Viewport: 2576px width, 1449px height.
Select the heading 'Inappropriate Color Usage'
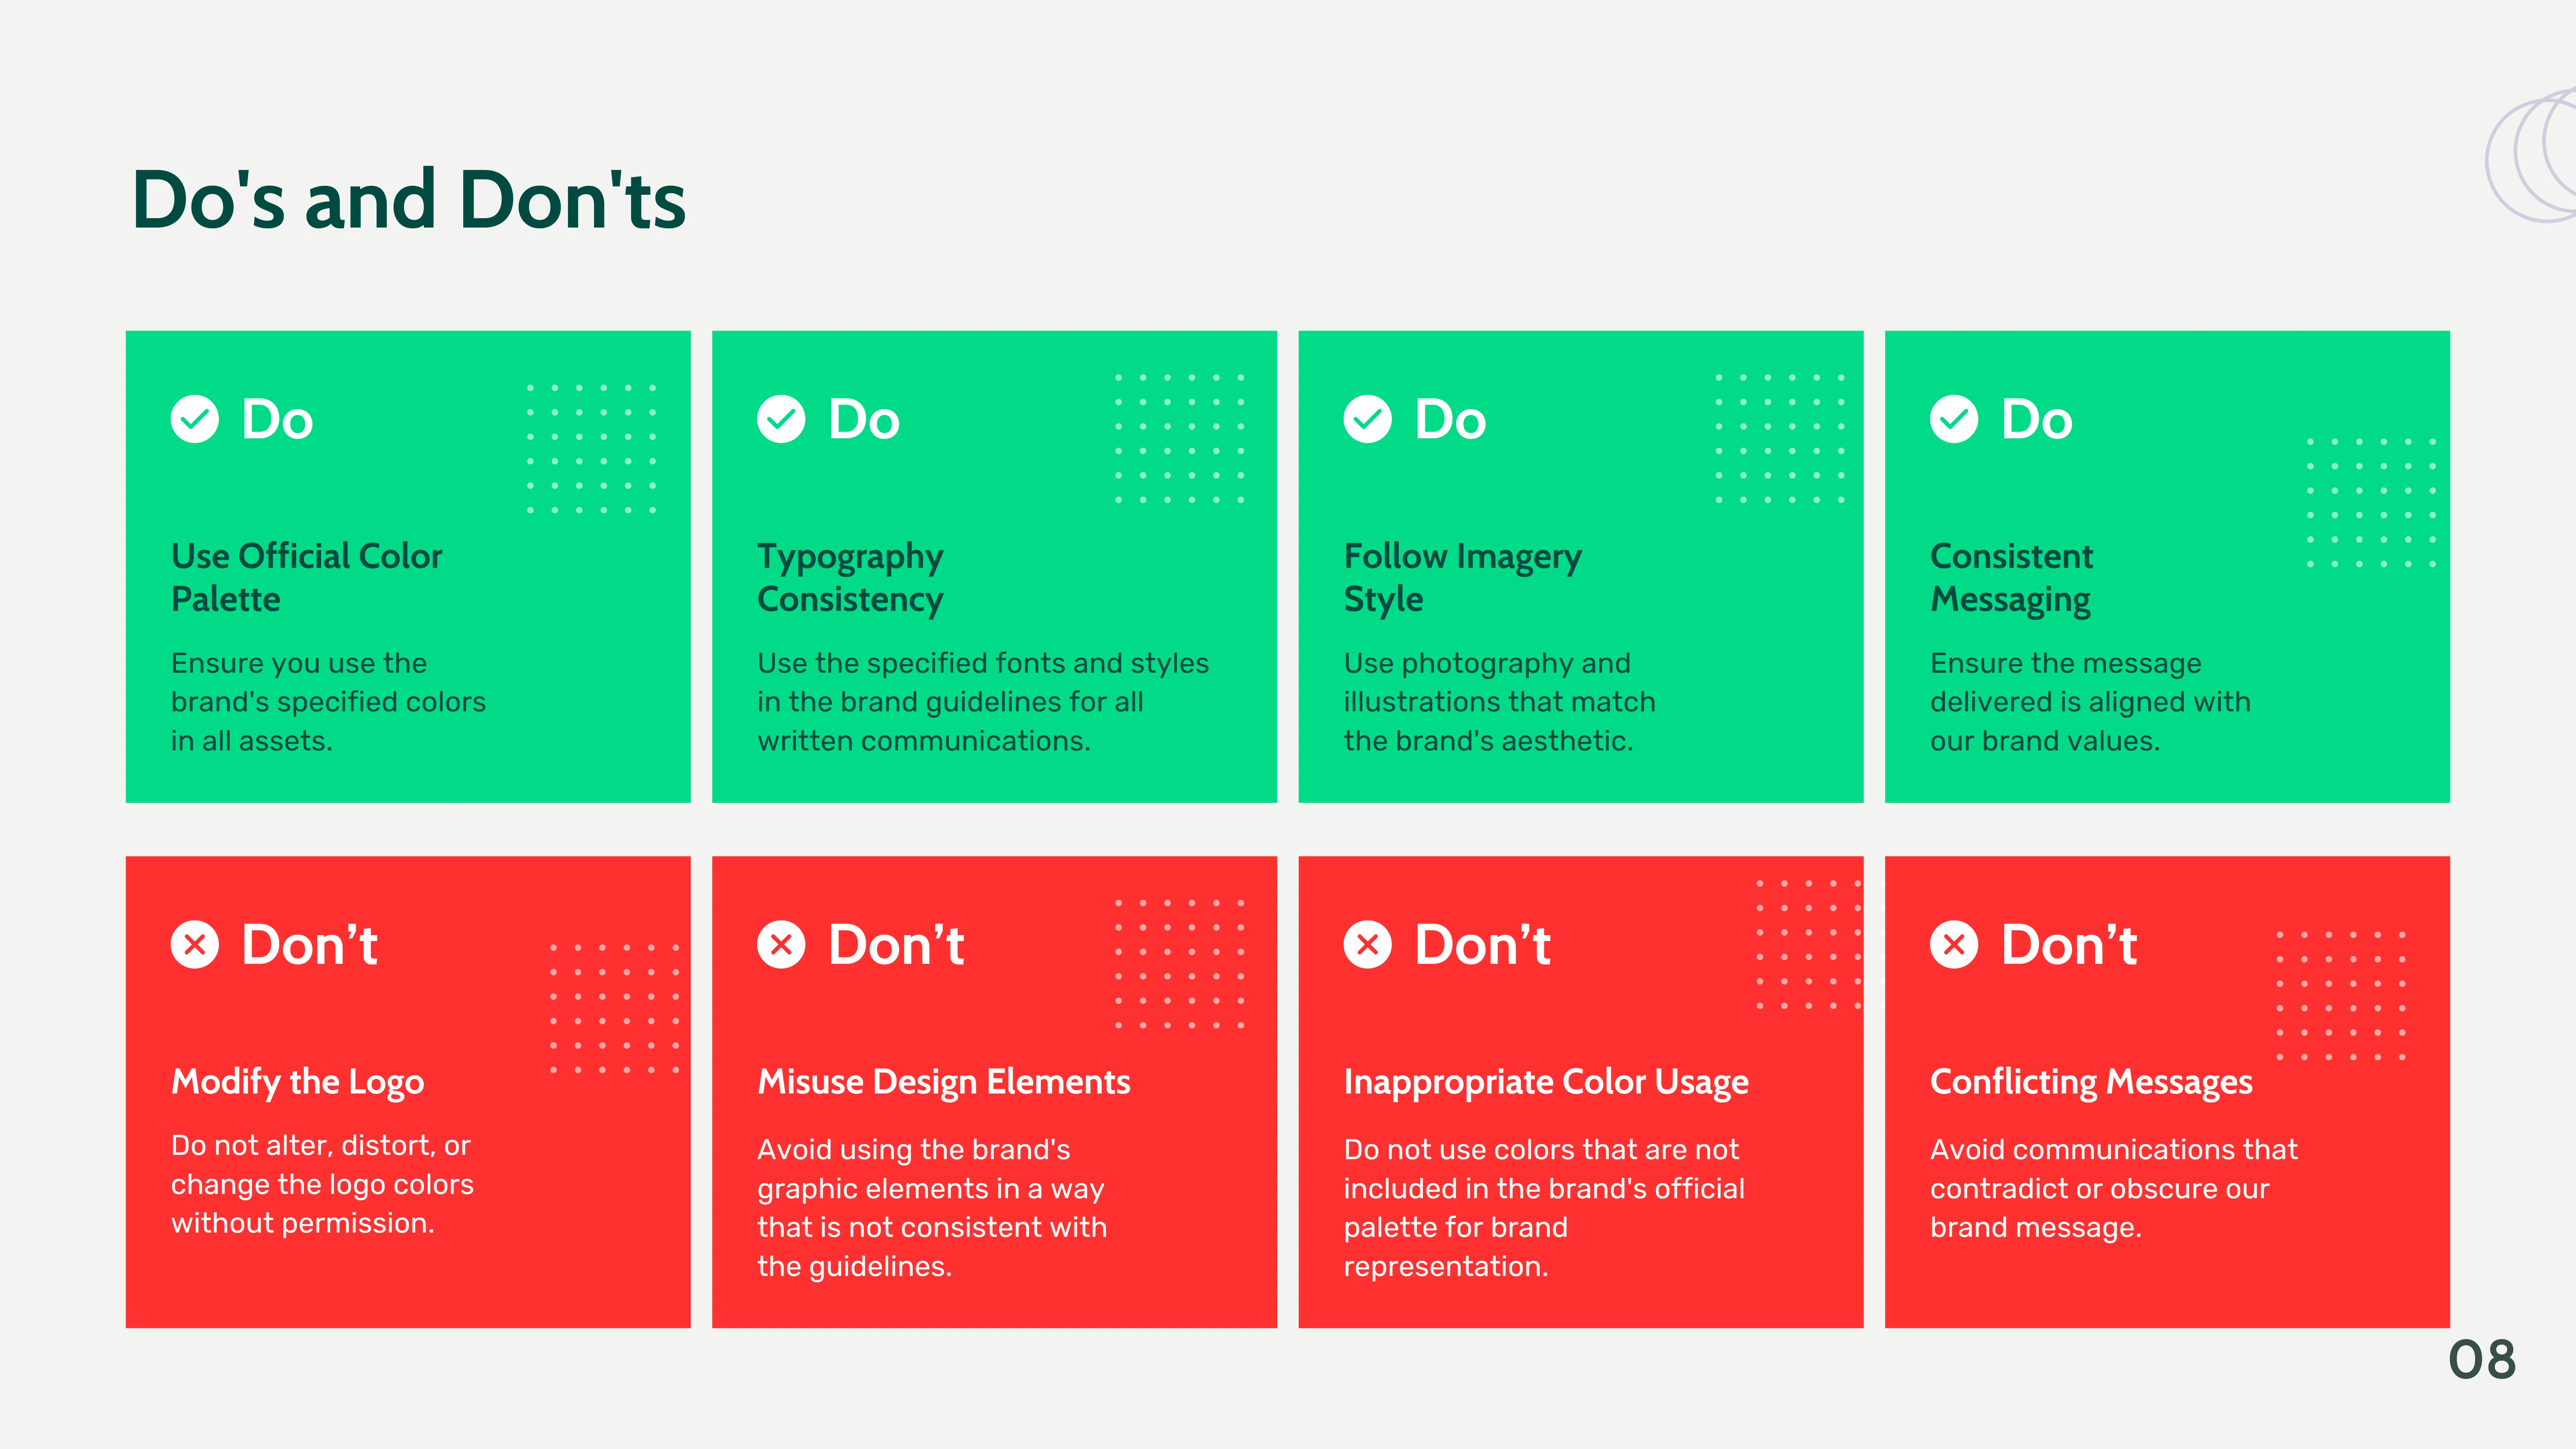pos(1546,1082)
